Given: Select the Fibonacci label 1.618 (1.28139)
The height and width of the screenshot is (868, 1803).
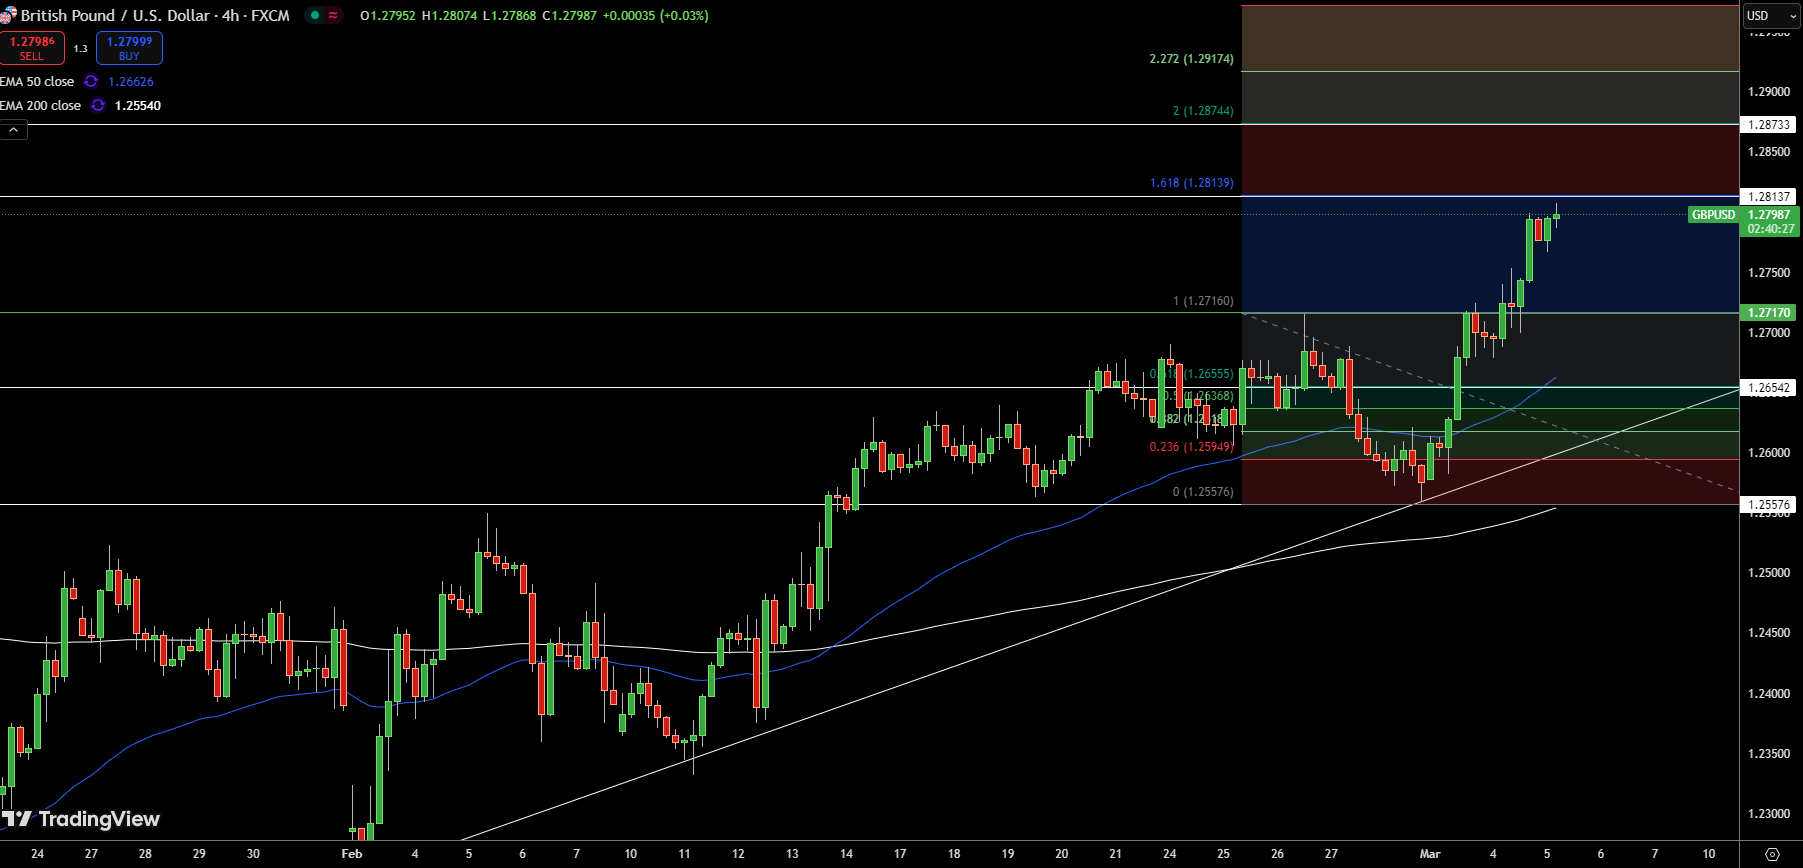Looking at the screenshot, I should point(1192,183).
